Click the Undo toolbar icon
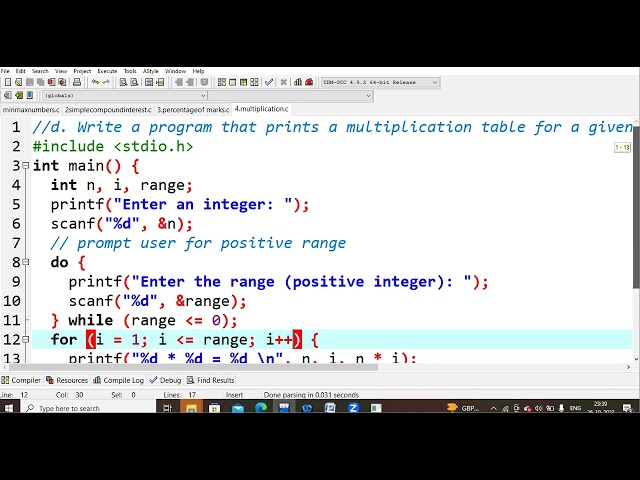Viewport: 640px width, 480px height. click(x=95, y=82)
